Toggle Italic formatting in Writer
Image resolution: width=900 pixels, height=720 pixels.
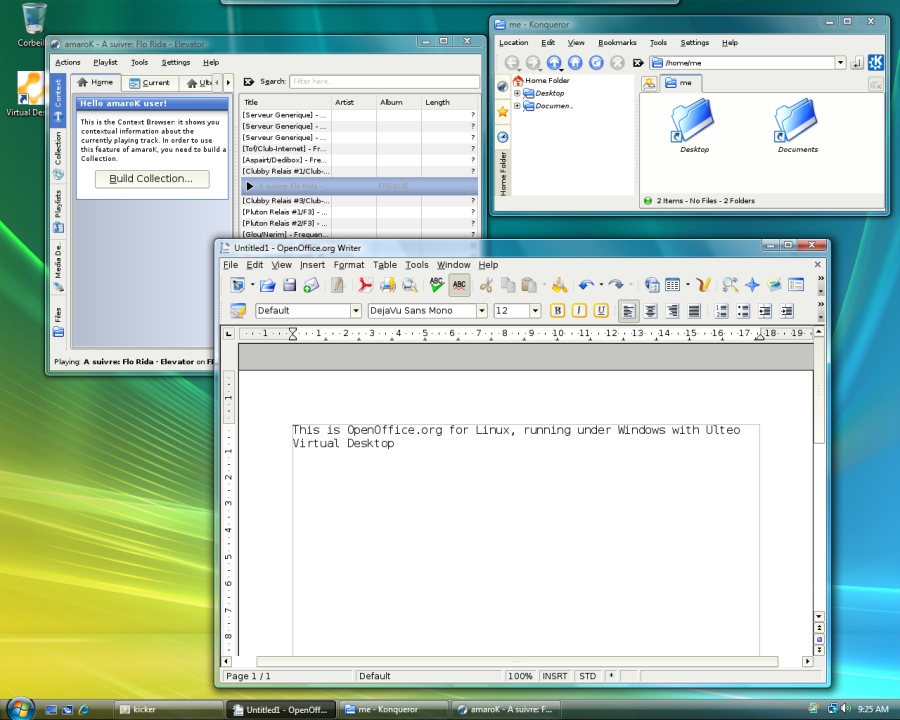(579, 311)
